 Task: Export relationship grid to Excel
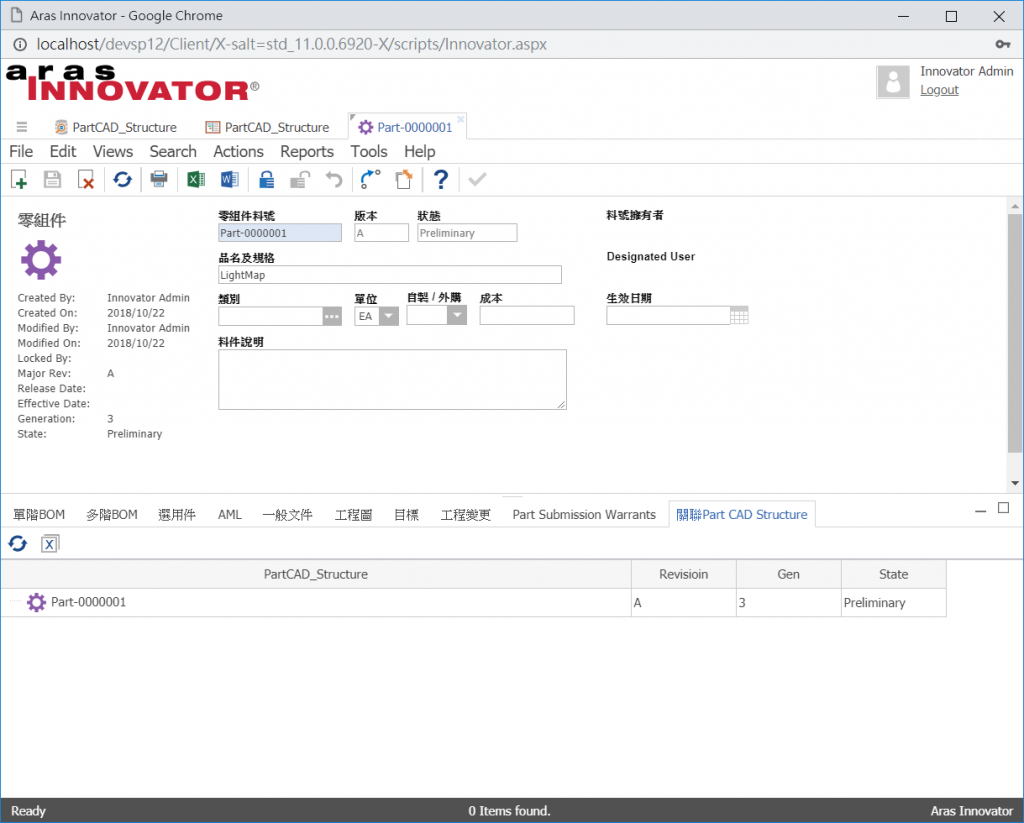[50, 543]
